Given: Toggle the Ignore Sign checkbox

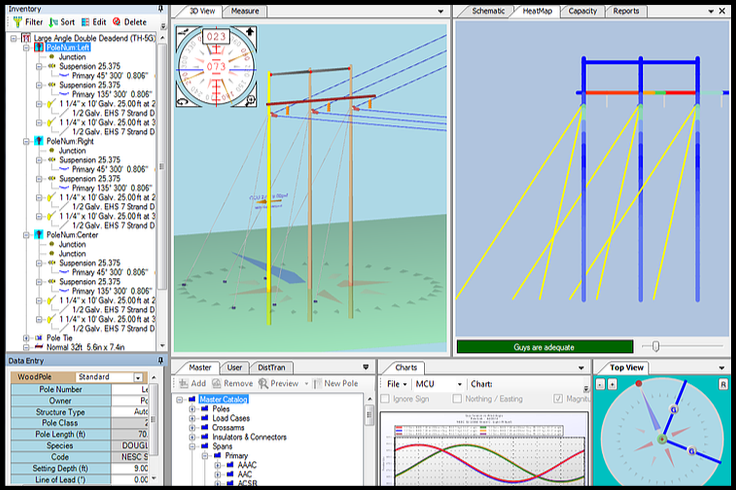Looking at the screenshot, I should (387, 400).
